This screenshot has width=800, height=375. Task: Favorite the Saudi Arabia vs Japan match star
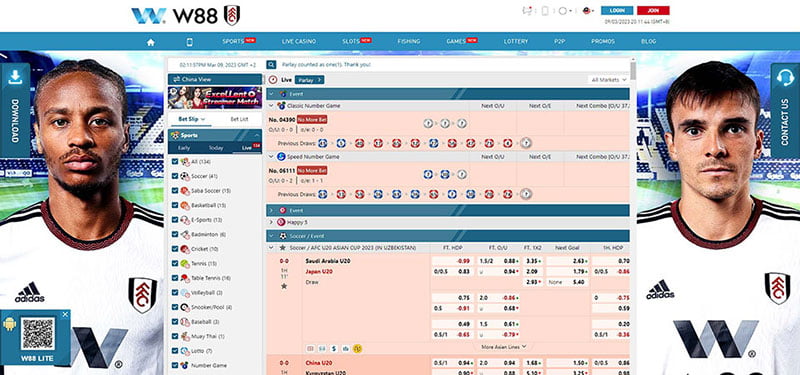point(284,286)
